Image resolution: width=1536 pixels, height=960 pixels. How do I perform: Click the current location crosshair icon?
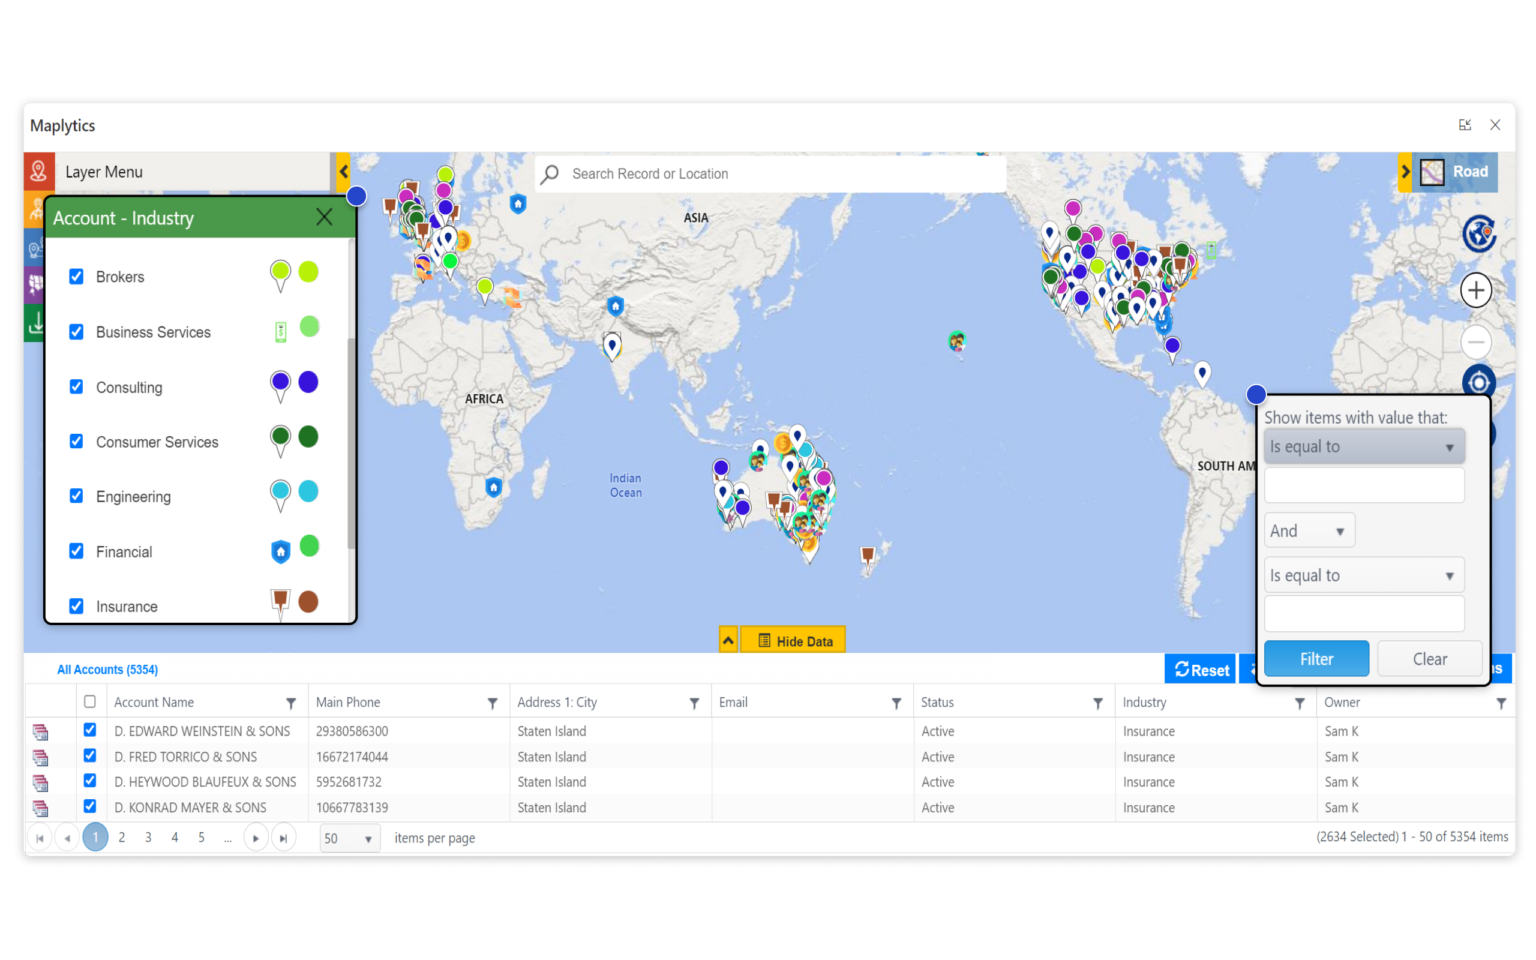tap(1478, 382)
